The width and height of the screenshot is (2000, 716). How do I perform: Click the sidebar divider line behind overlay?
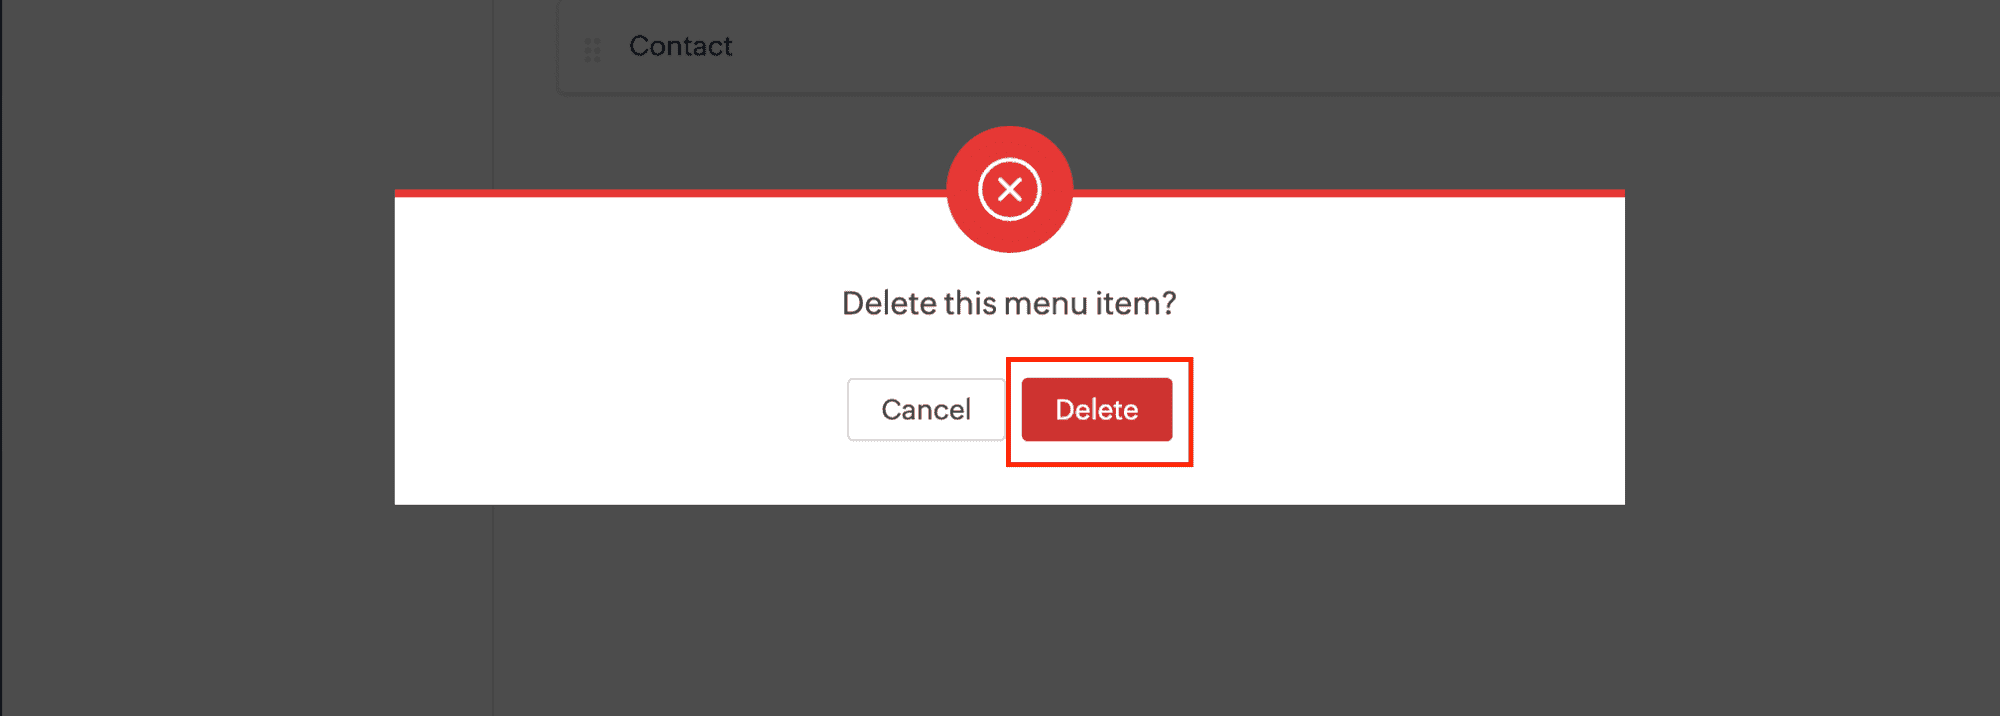[x=493, y=600]
